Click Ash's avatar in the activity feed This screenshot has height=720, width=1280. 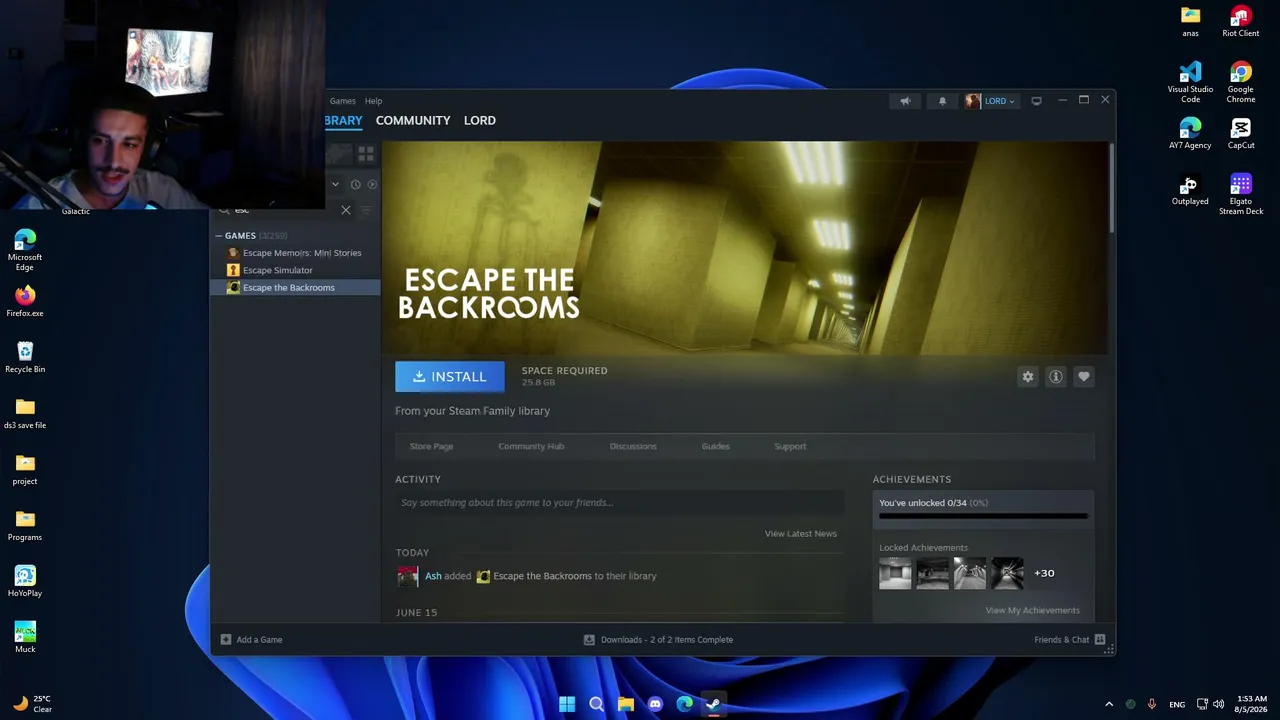408,576
